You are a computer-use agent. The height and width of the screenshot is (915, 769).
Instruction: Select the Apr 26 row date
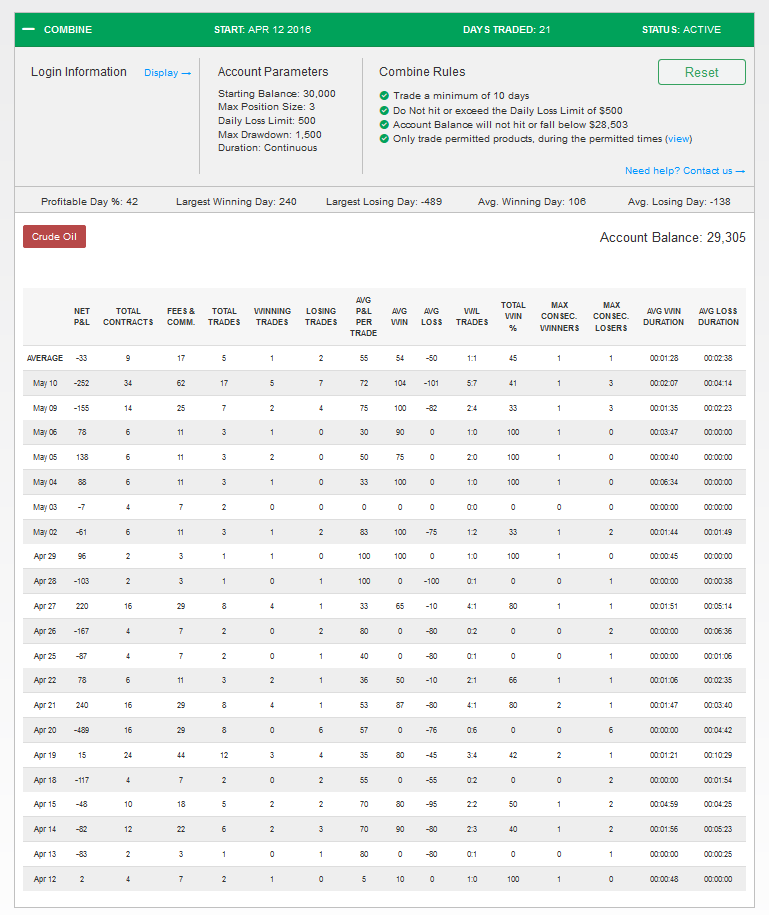(x=45, y=631)
